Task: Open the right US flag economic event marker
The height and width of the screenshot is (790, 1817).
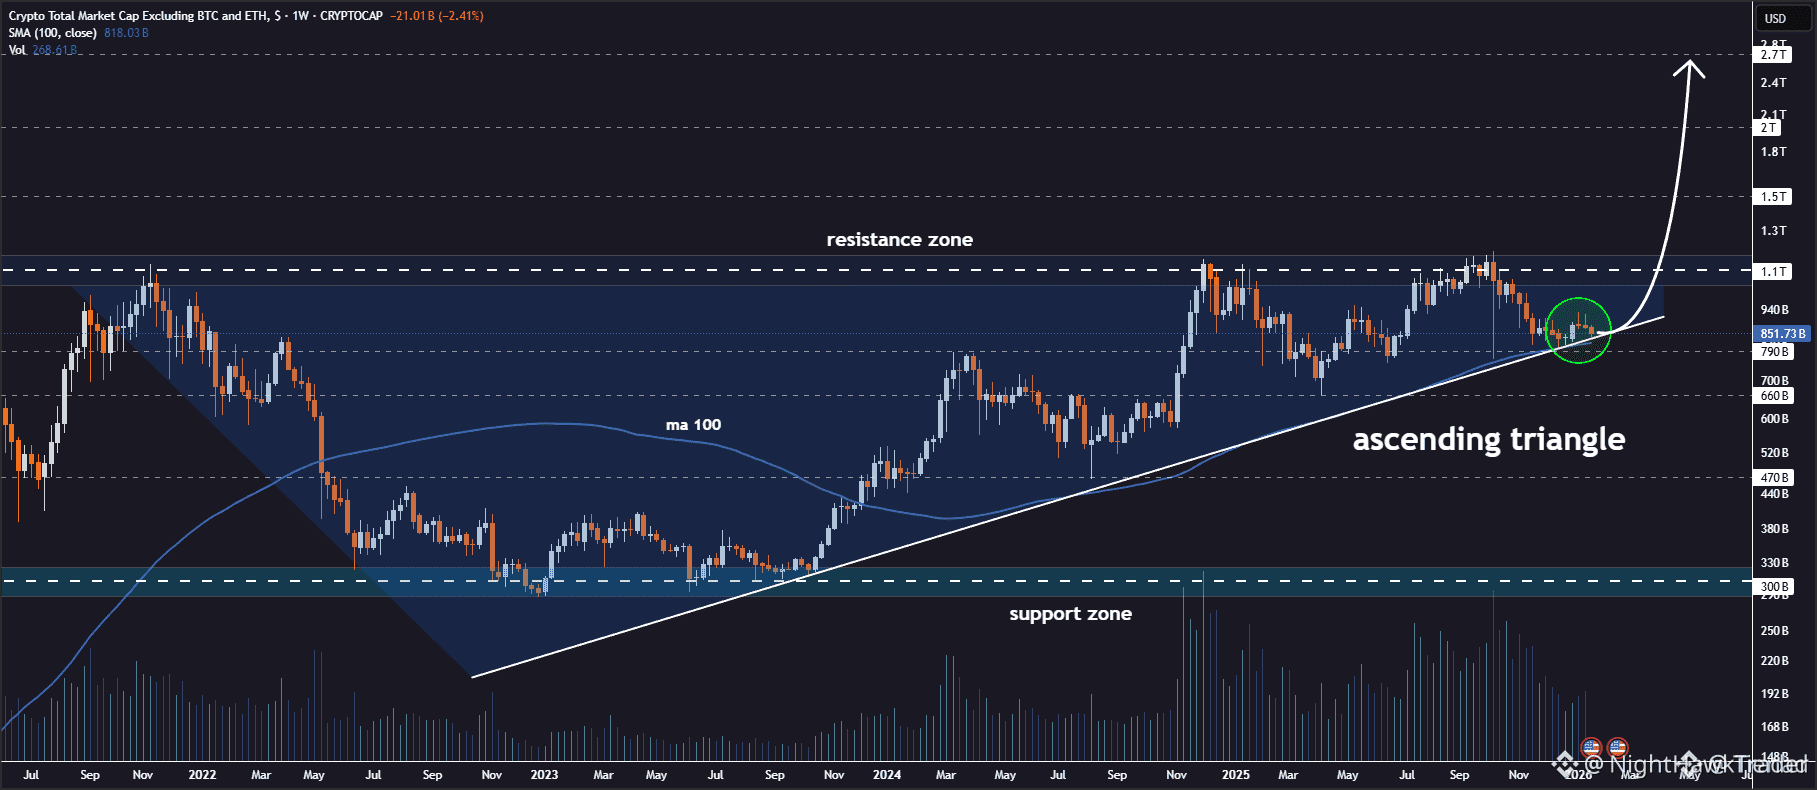Action: pyautogui.click(x=1617, y=747)
